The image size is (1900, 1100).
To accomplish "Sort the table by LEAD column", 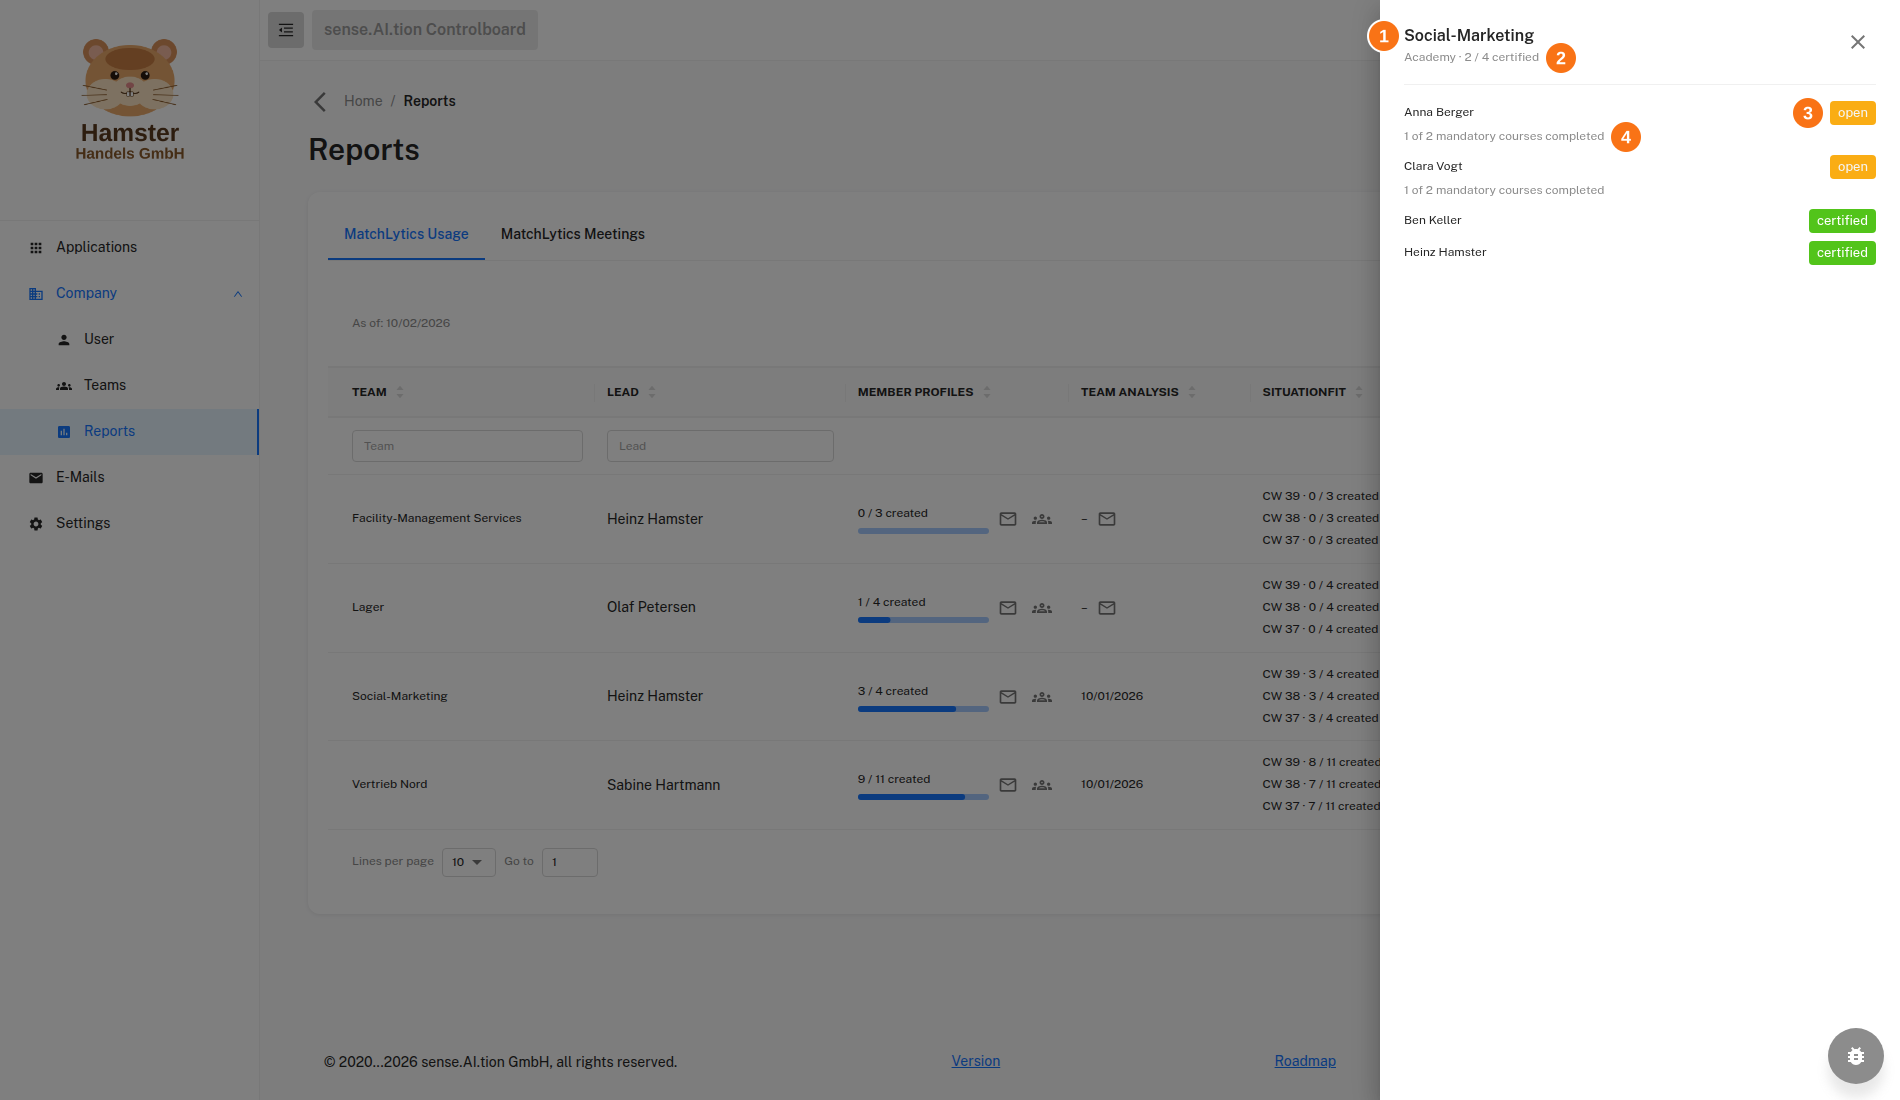I will click(652, 392).
